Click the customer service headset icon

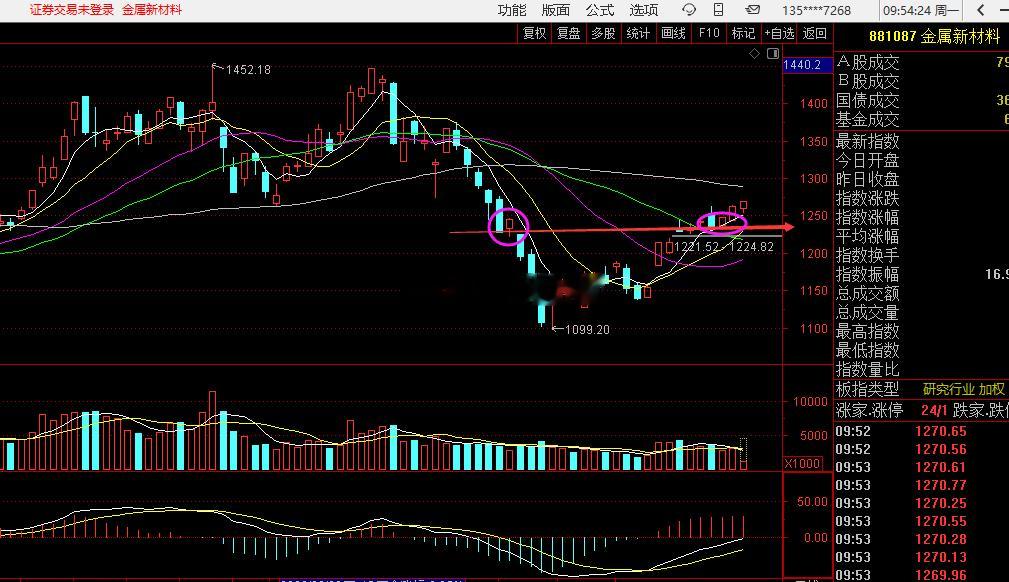(689, 10)
